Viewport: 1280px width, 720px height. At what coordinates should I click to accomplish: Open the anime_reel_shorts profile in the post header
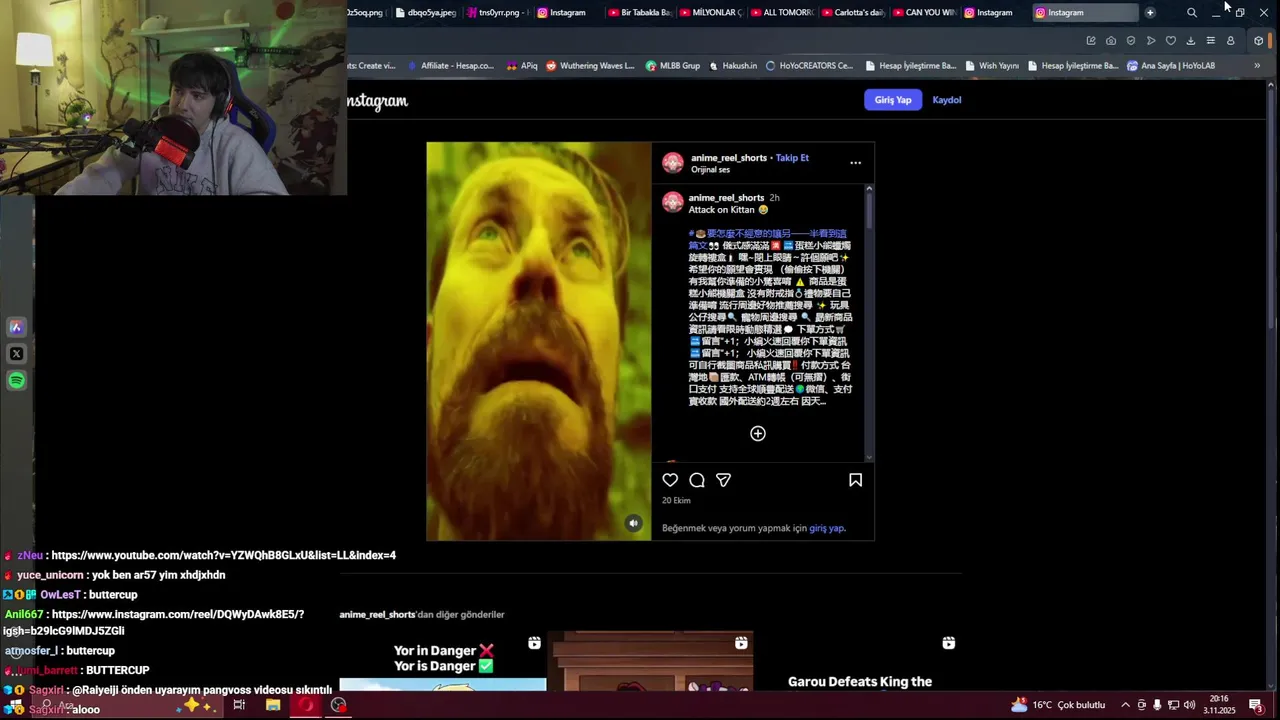point(729,157)
